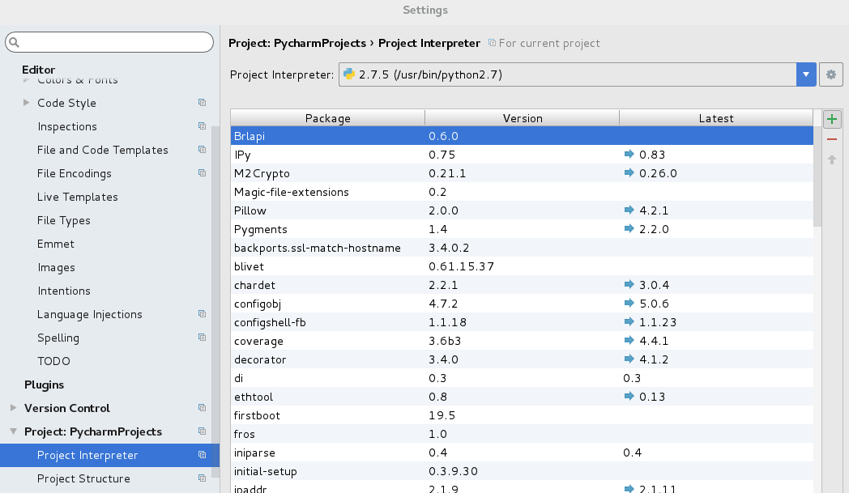
Task: Sort by the Version column header
Action: pyautogui.click(x=522, y=118)
